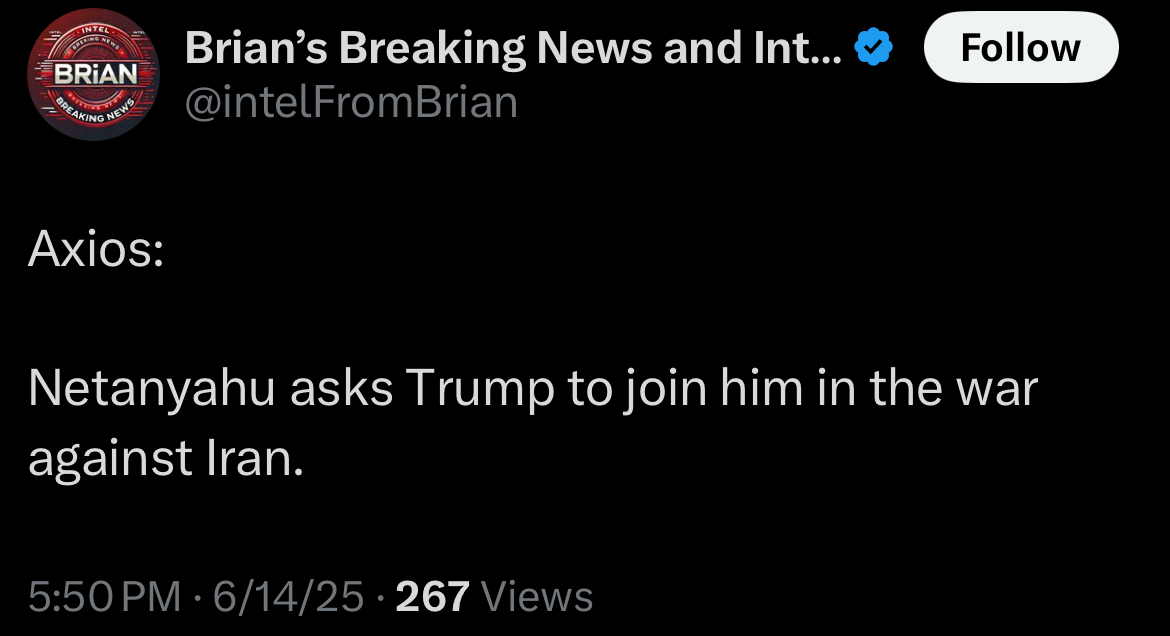The height and width of the screenshot is (636, 1170).
Task: Open Brian's circular profile avatar
Action: pyautogui.click(x=93, y=75)
